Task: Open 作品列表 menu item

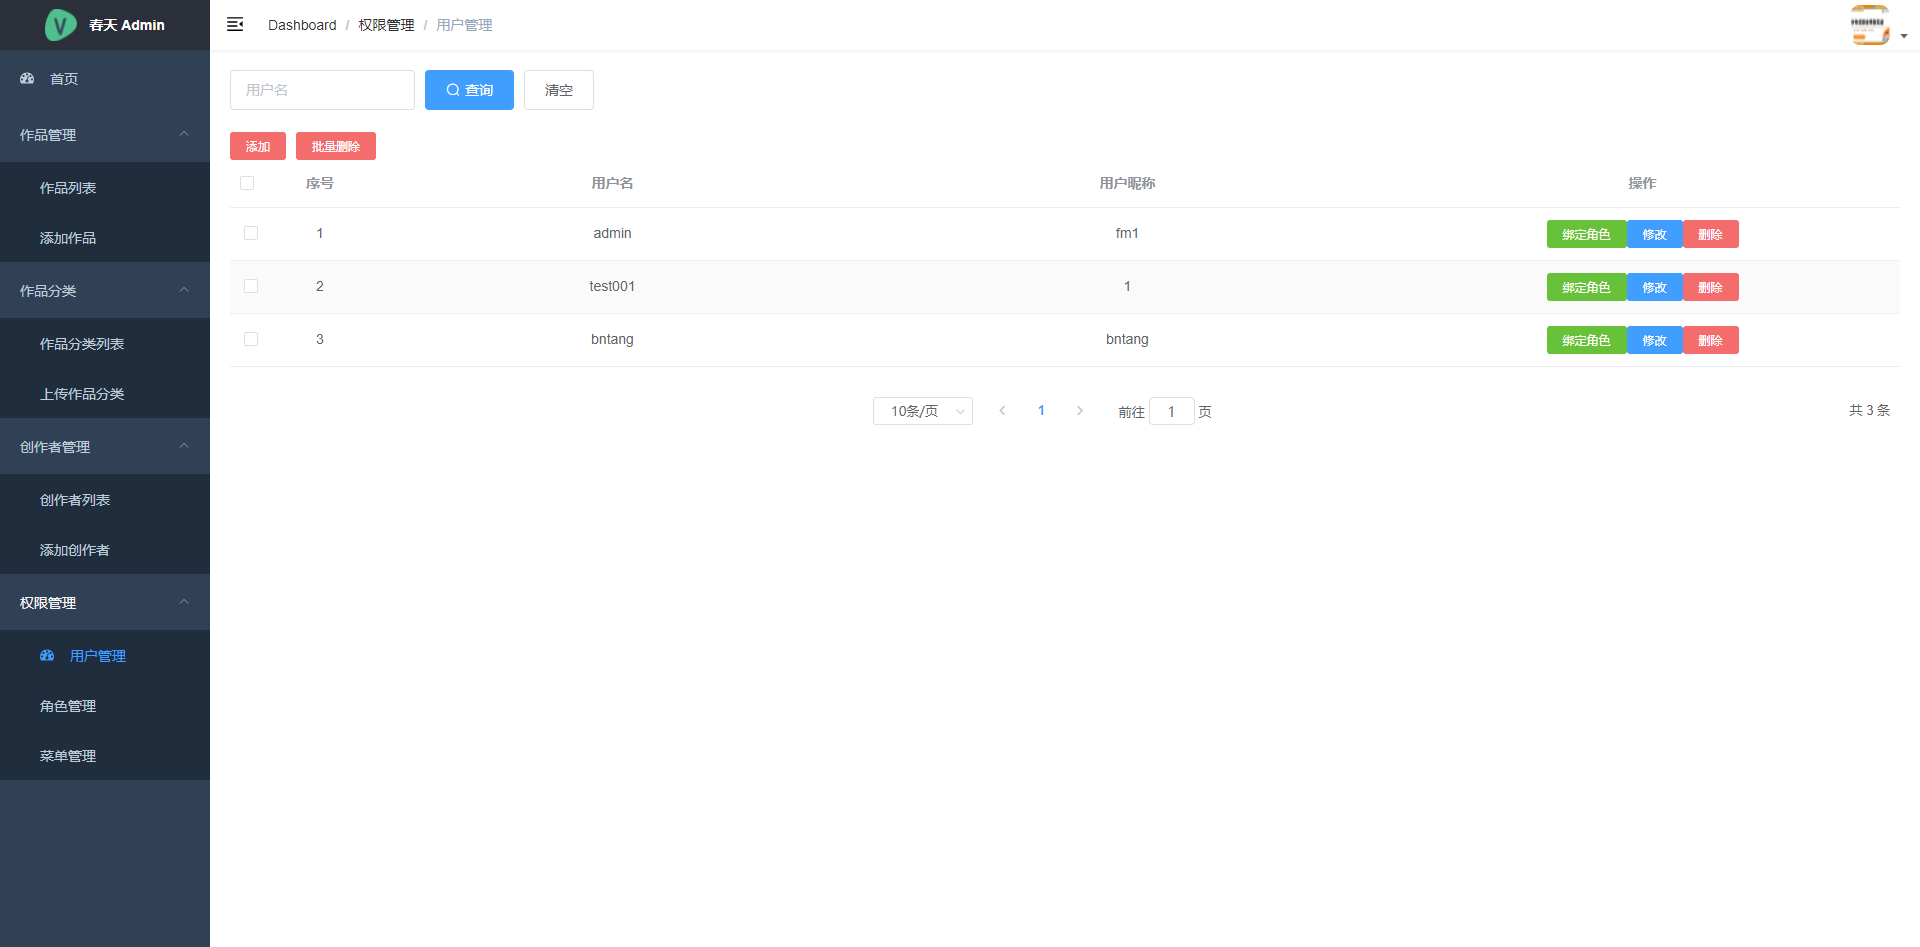Action: (x=105, y=187)
